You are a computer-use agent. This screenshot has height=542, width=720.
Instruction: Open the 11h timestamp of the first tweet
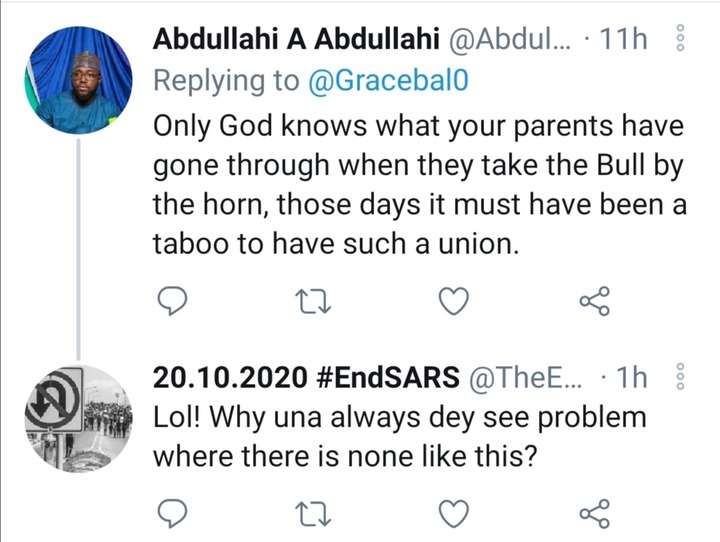click(x=623, y=39)
